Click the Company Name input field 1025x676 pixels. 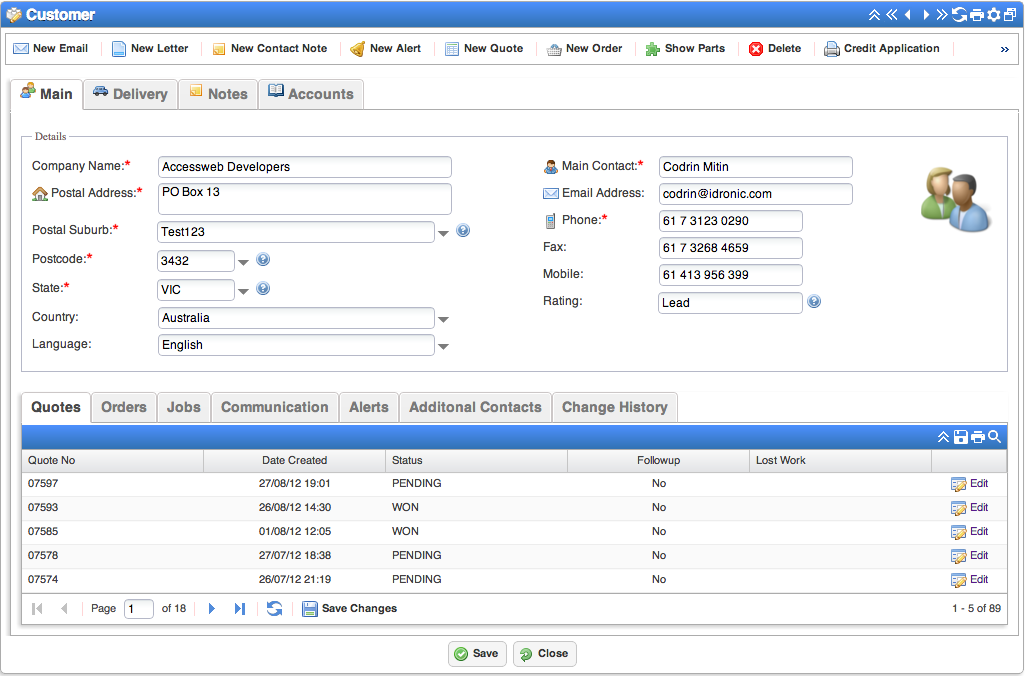tap(304, 167)
